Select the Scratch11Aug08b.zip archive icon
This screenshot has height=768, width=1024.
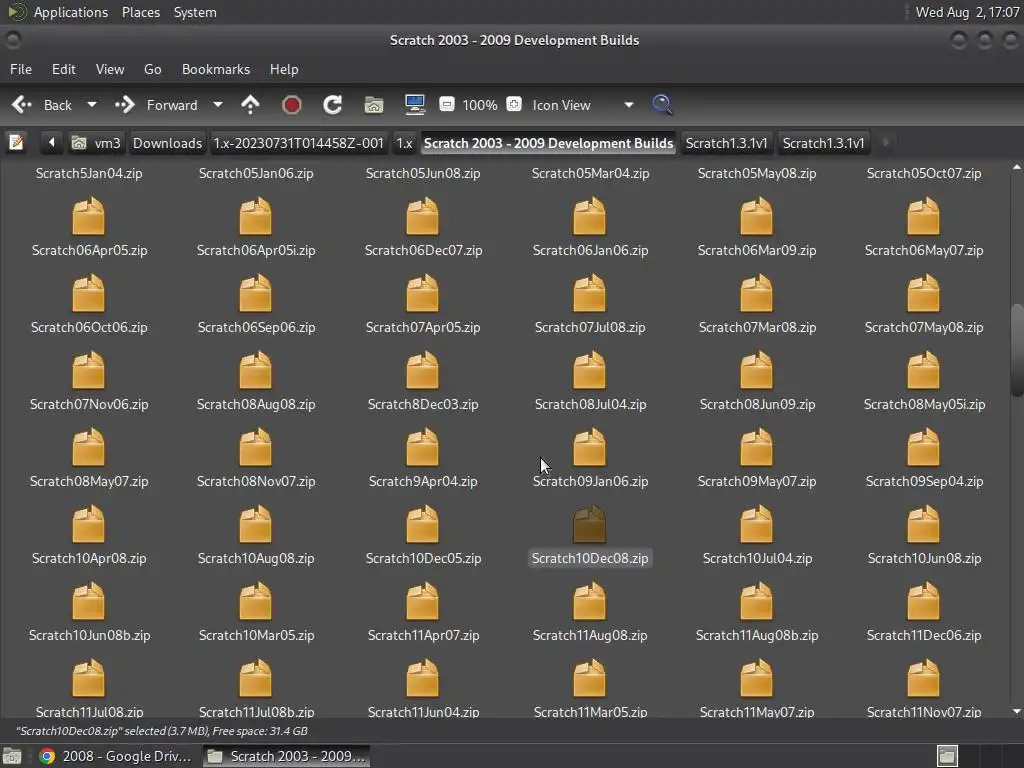click(x=756, y=601)
